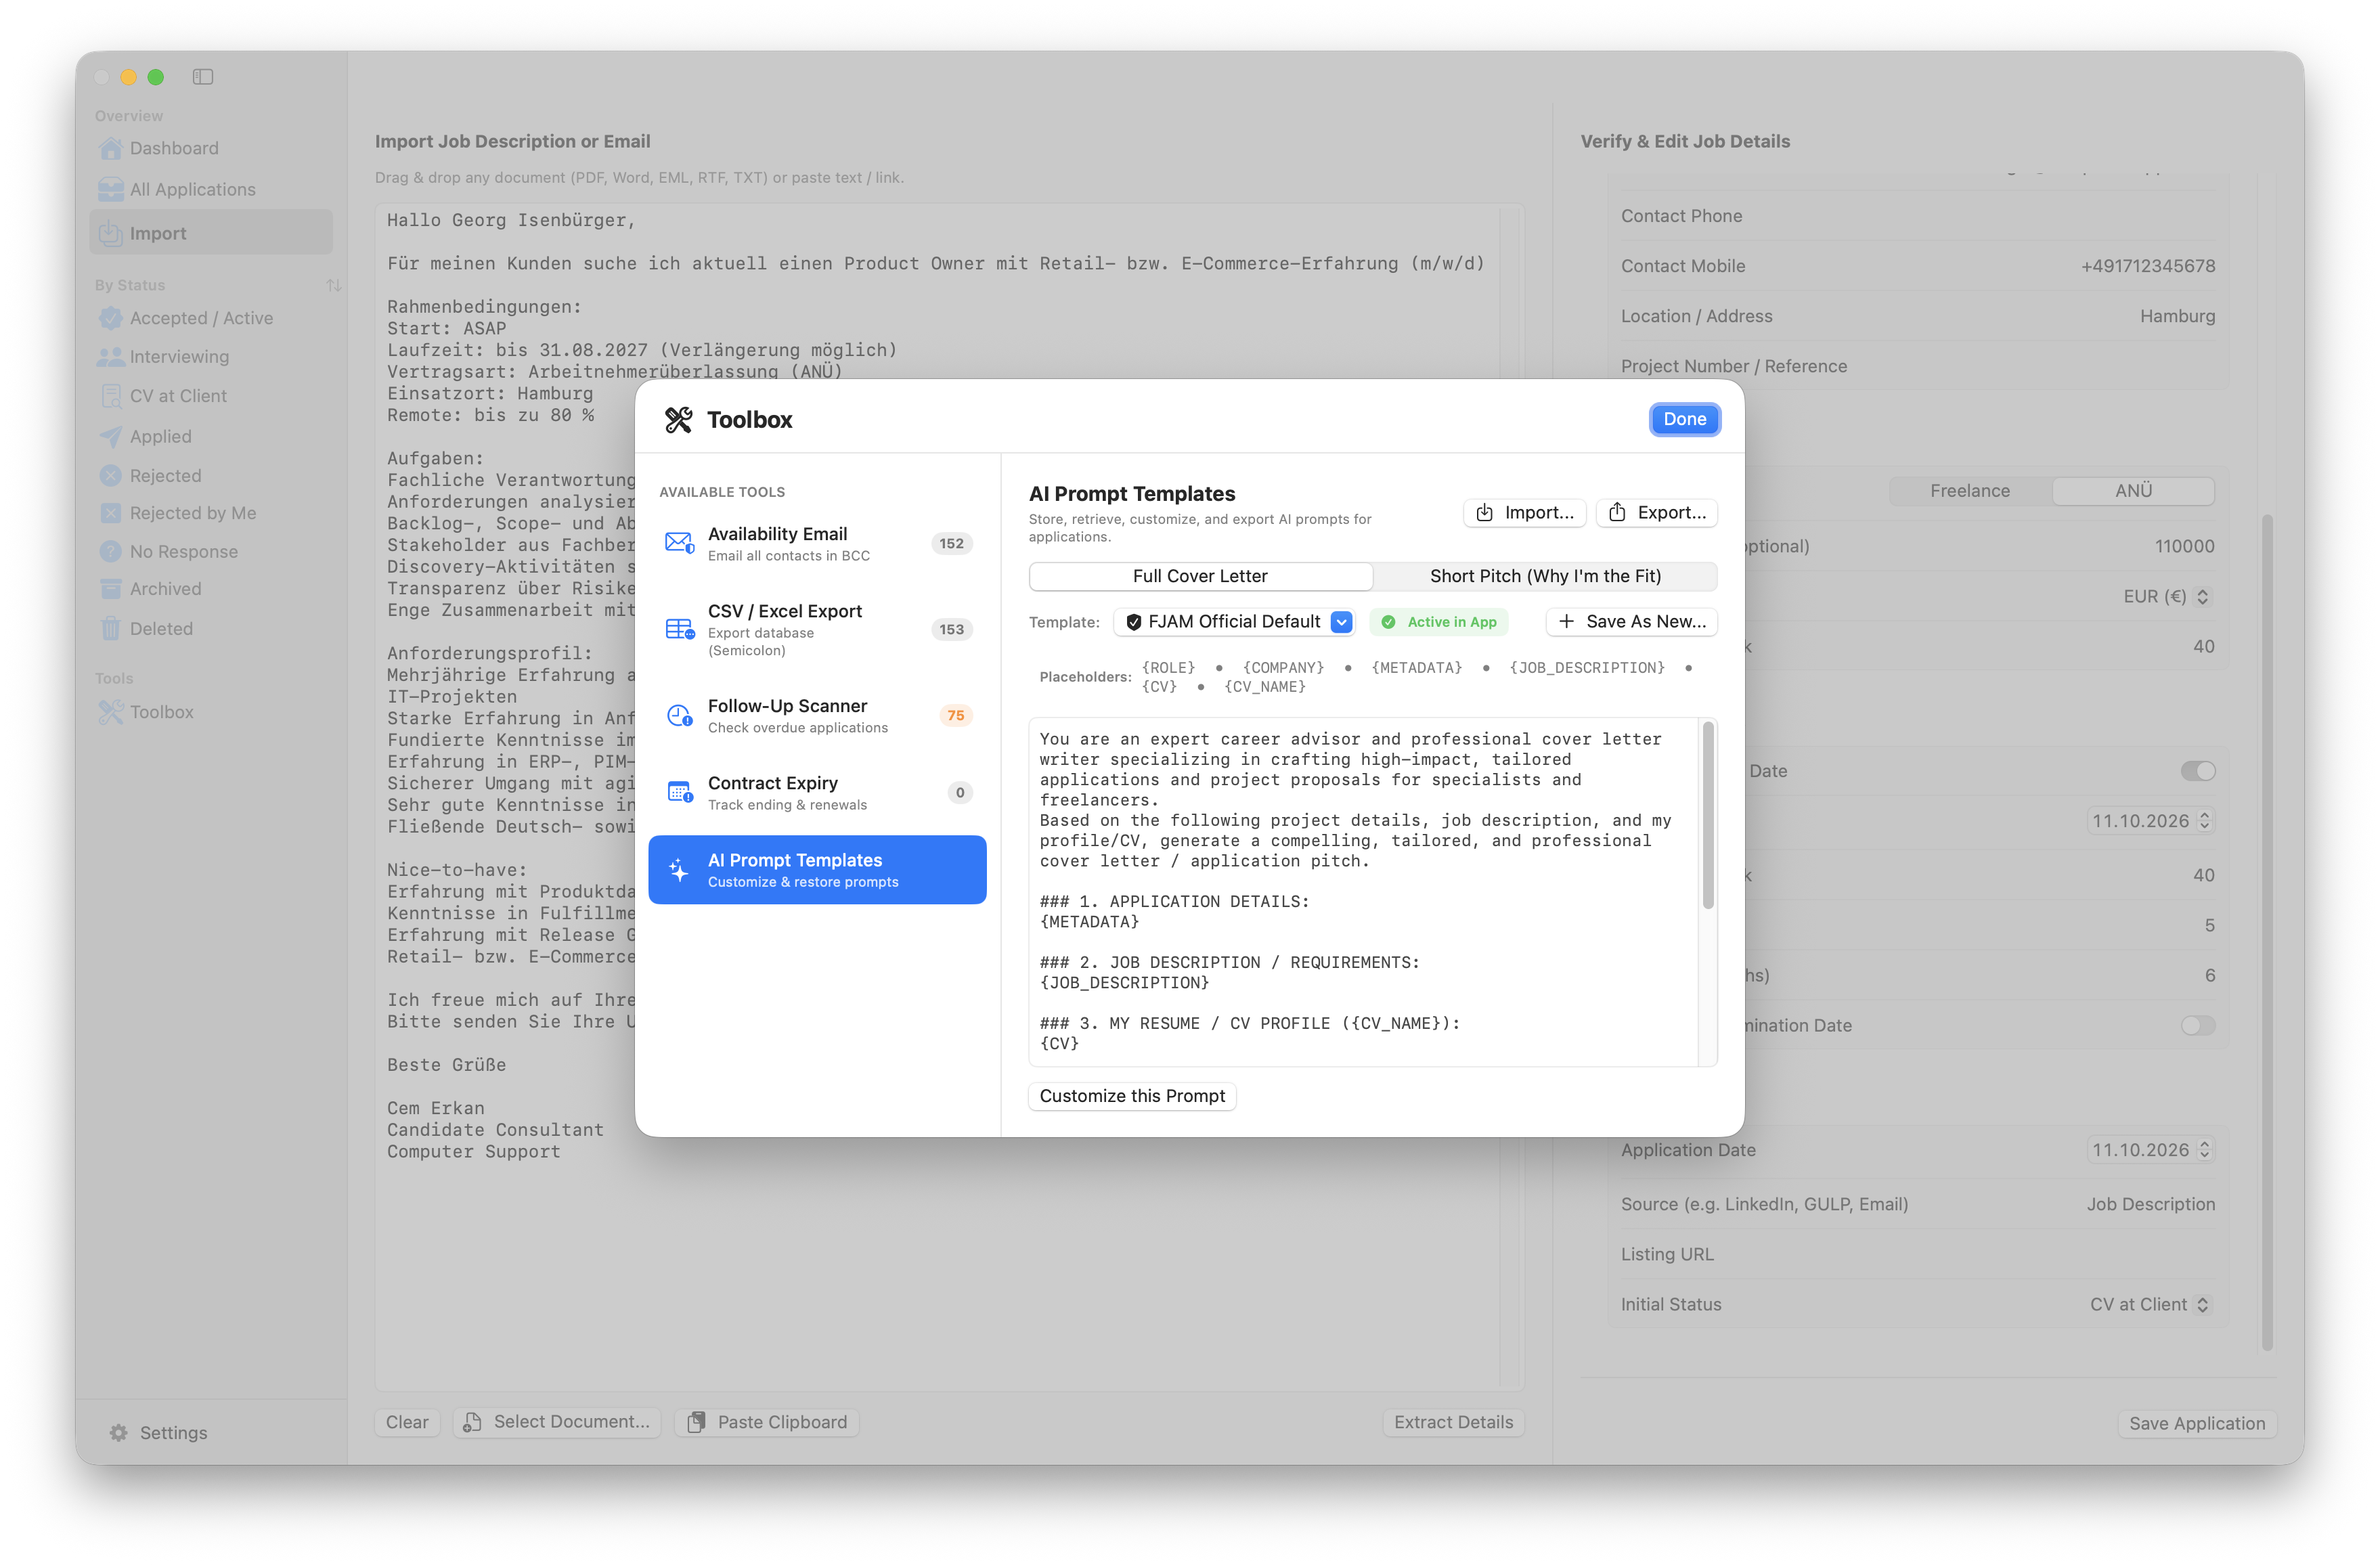Viewport: 2380px width, 1565px height.
Task: Click inside the AI prompt template text area
Action: (x=1364, y=891)
